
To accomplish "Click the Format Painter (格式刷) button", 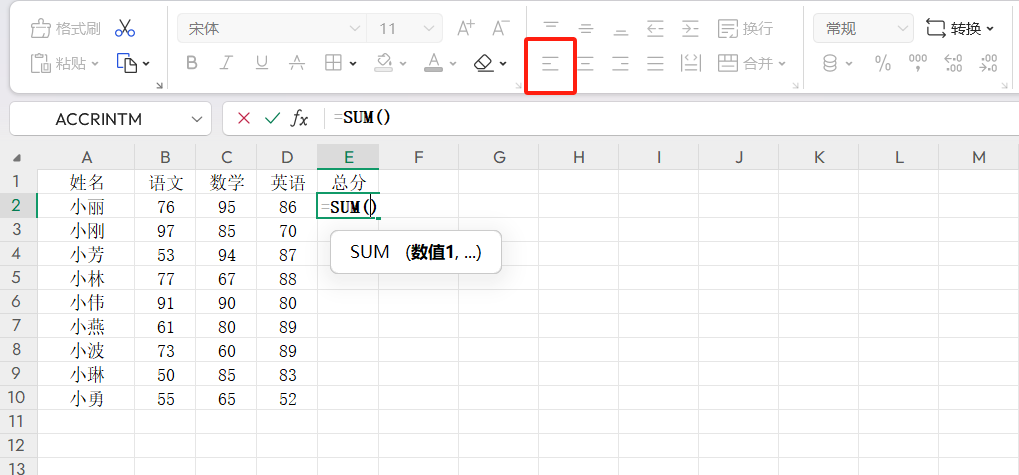I will click(x=65, y=28).
